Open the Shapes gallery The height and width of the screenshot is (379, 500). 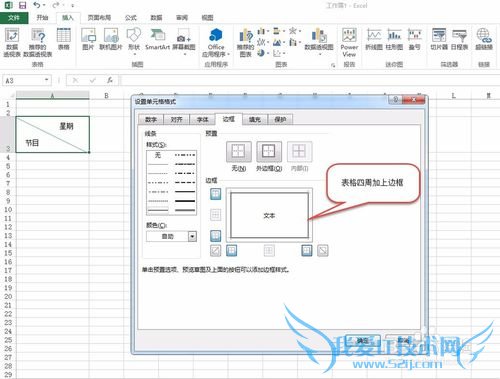coord(134,41)
